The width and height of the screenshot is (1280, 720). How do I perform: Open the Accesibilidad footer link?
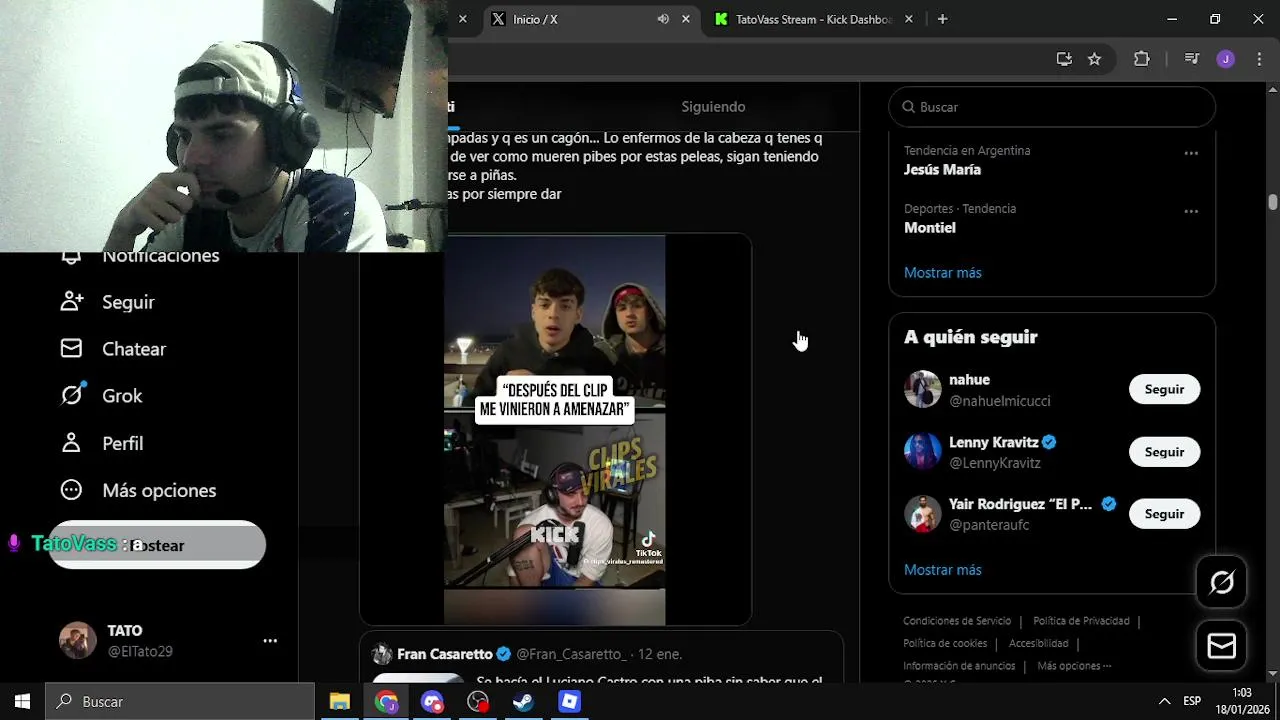(1038, 644)
